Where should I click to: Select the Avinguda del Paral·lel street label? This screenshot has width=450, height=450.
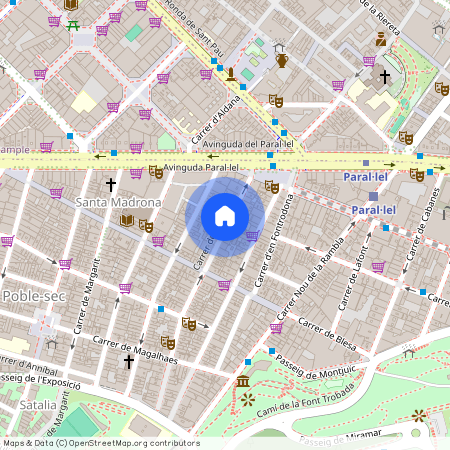pos(248,144)
